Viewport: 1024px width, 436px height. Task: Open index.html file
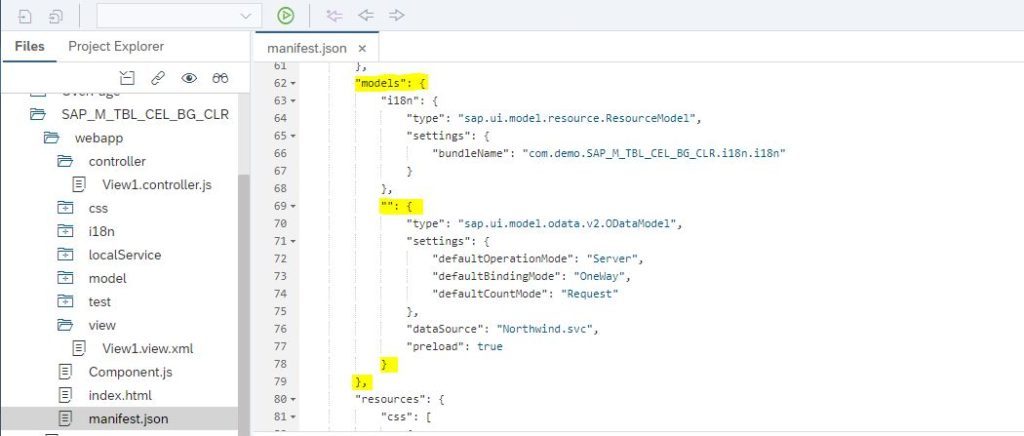click(x=120, y=396)
